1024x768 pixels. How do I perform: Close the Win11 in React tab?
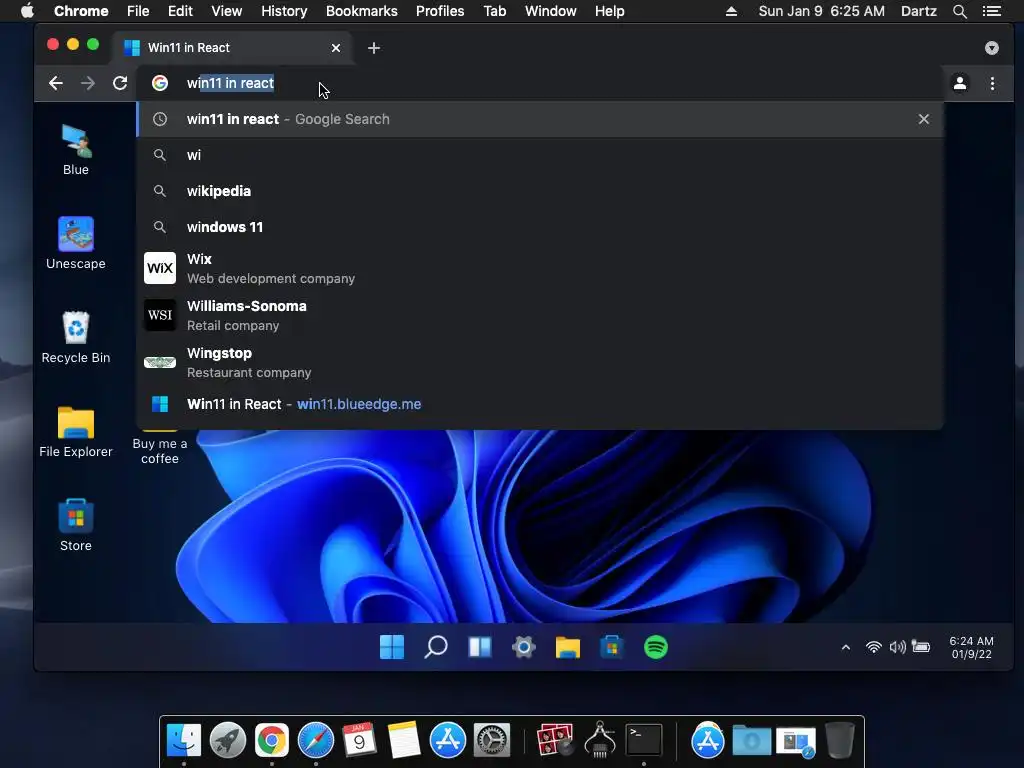336,48
